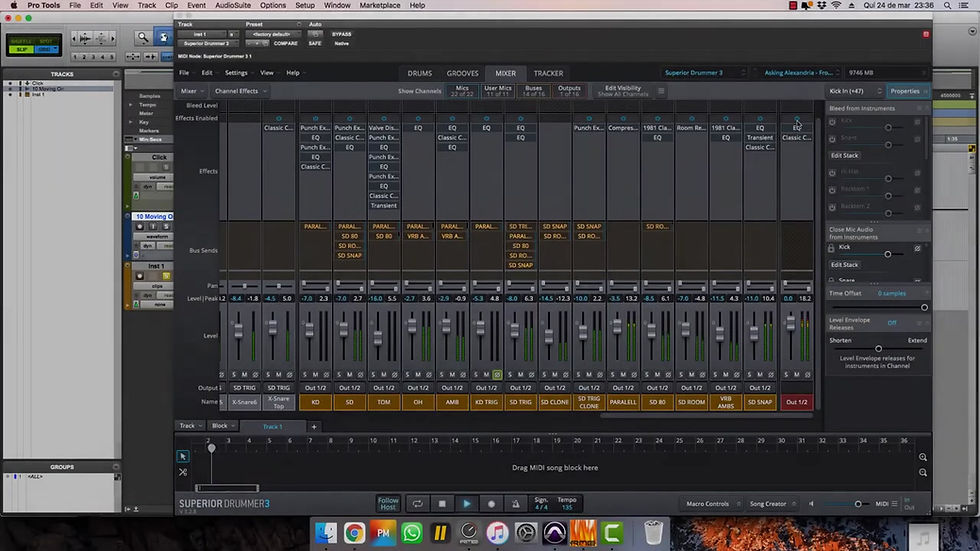
Task: Select the scissors cut tool in song track
Action: [182, 472]
